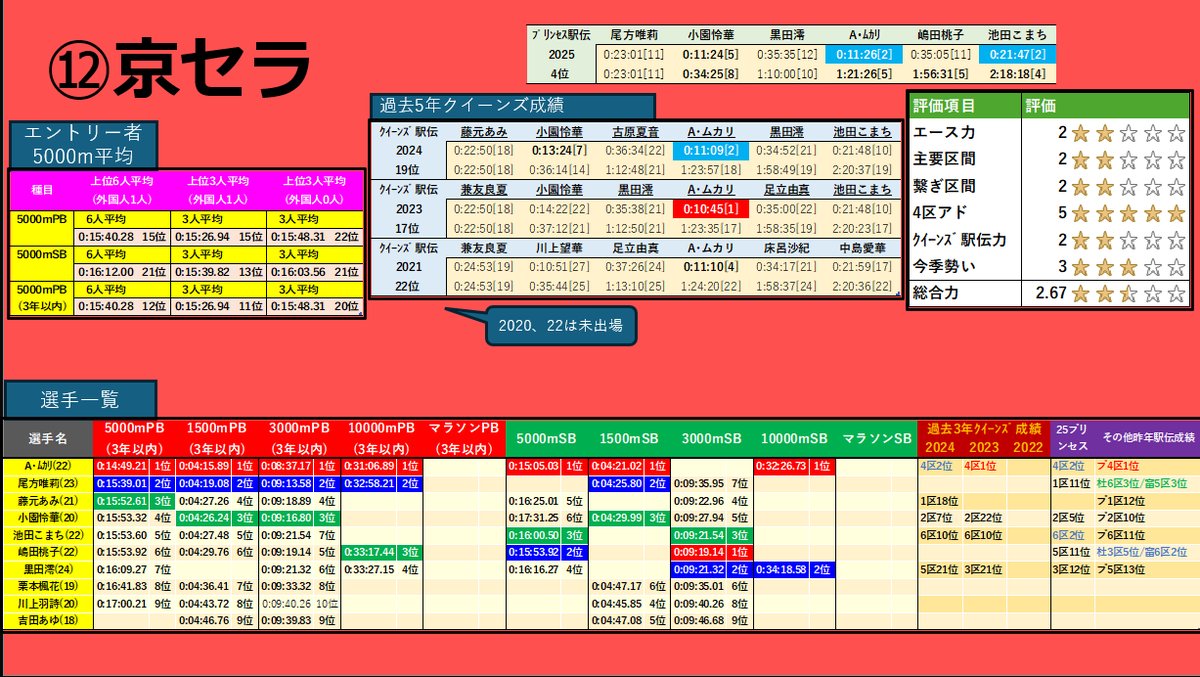Click the その他昨年駅伝成績 column header
This screenshot has width=1200, height=677.
(1148, 438)
